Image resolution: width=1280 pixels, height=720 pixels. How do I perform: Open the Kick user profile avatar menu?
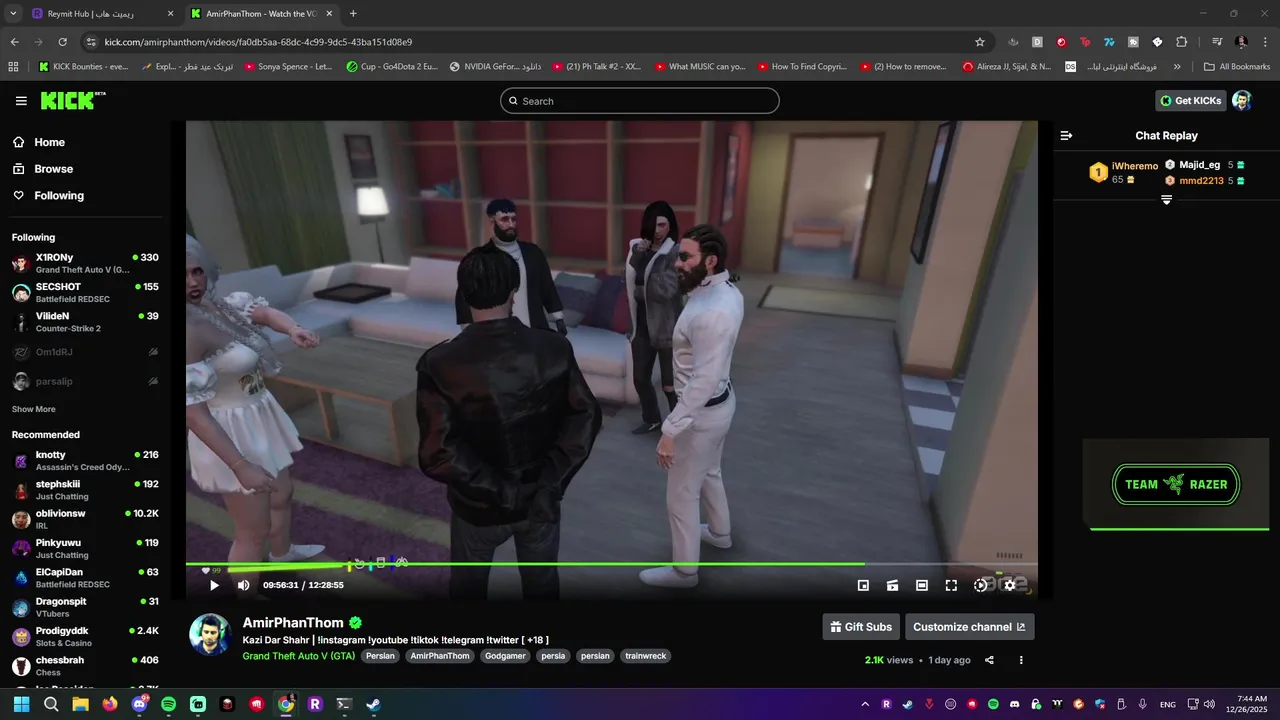coord(1242,101)
